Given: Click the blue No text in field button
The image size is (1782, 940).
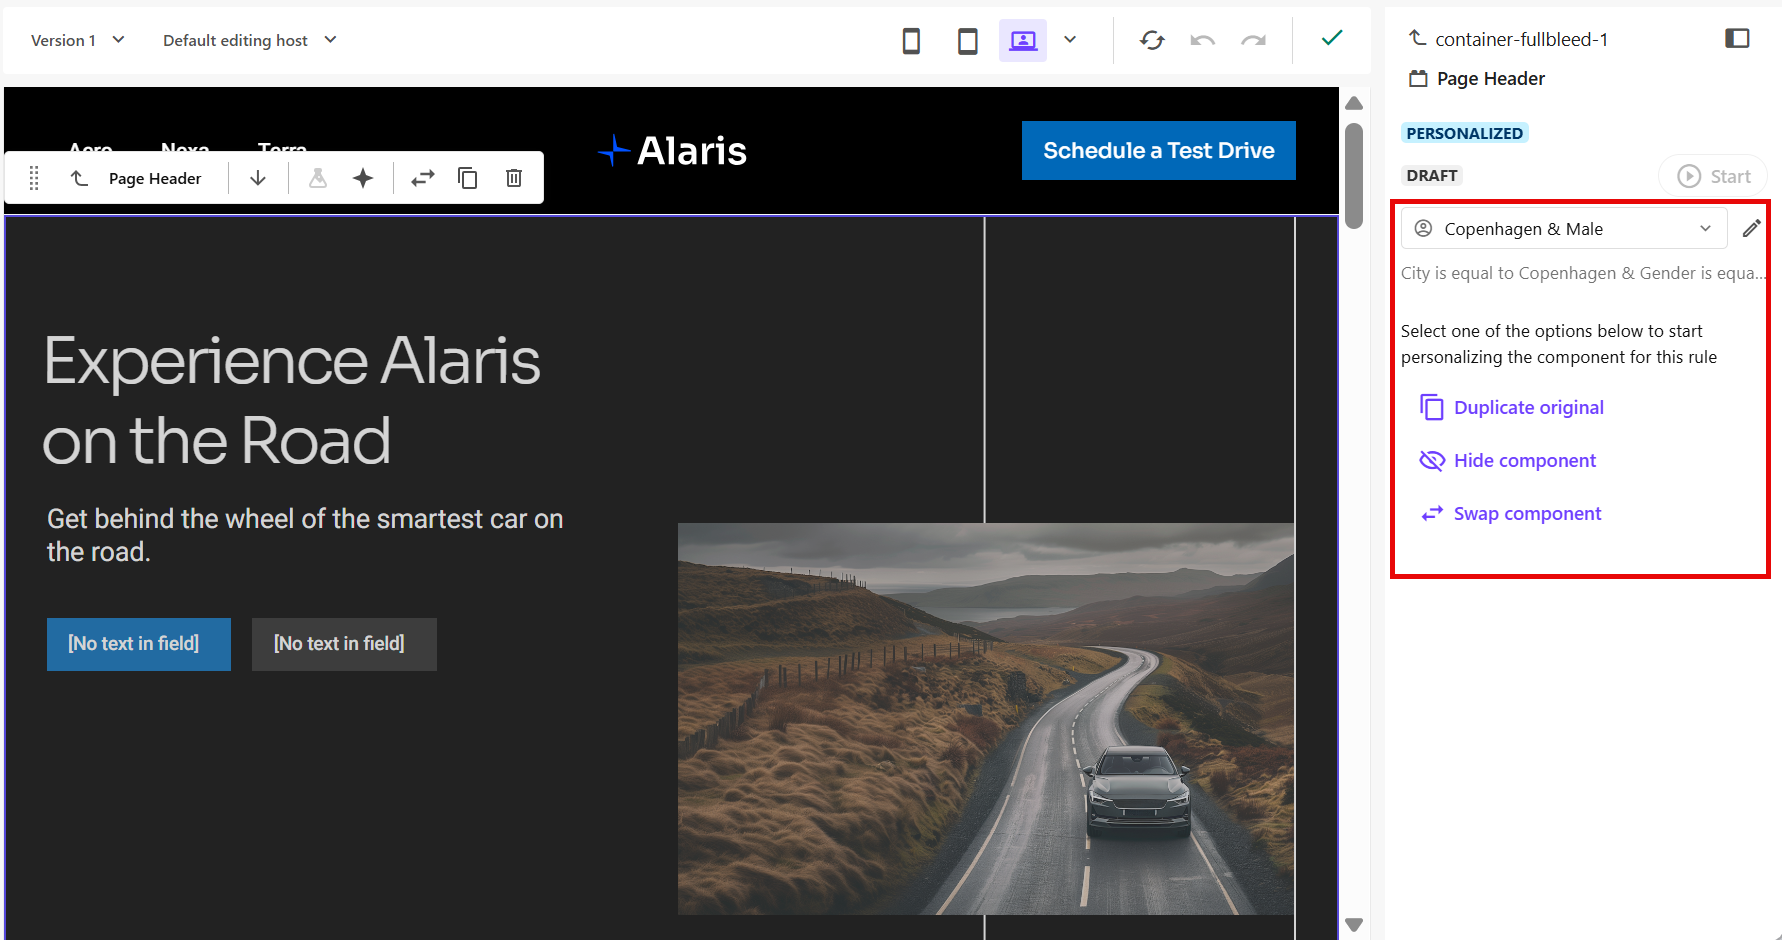Looking at the screenshot, I should click(139, 644).
